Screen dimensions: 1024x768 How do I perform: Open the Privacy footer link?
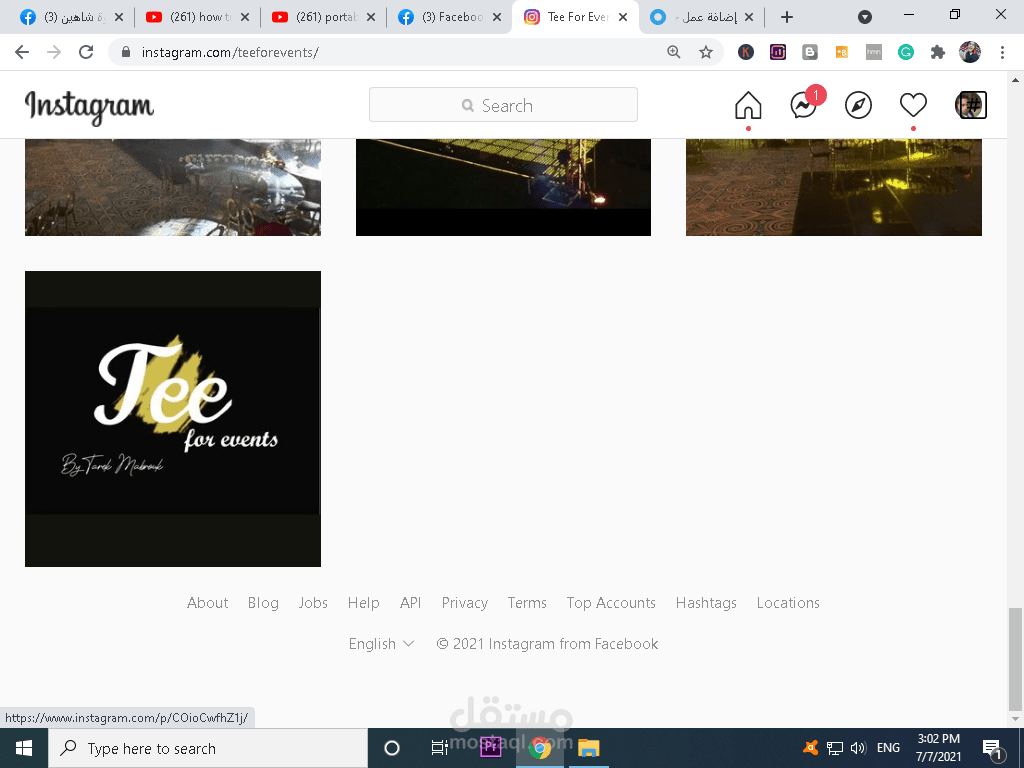[x=464, y=603]
